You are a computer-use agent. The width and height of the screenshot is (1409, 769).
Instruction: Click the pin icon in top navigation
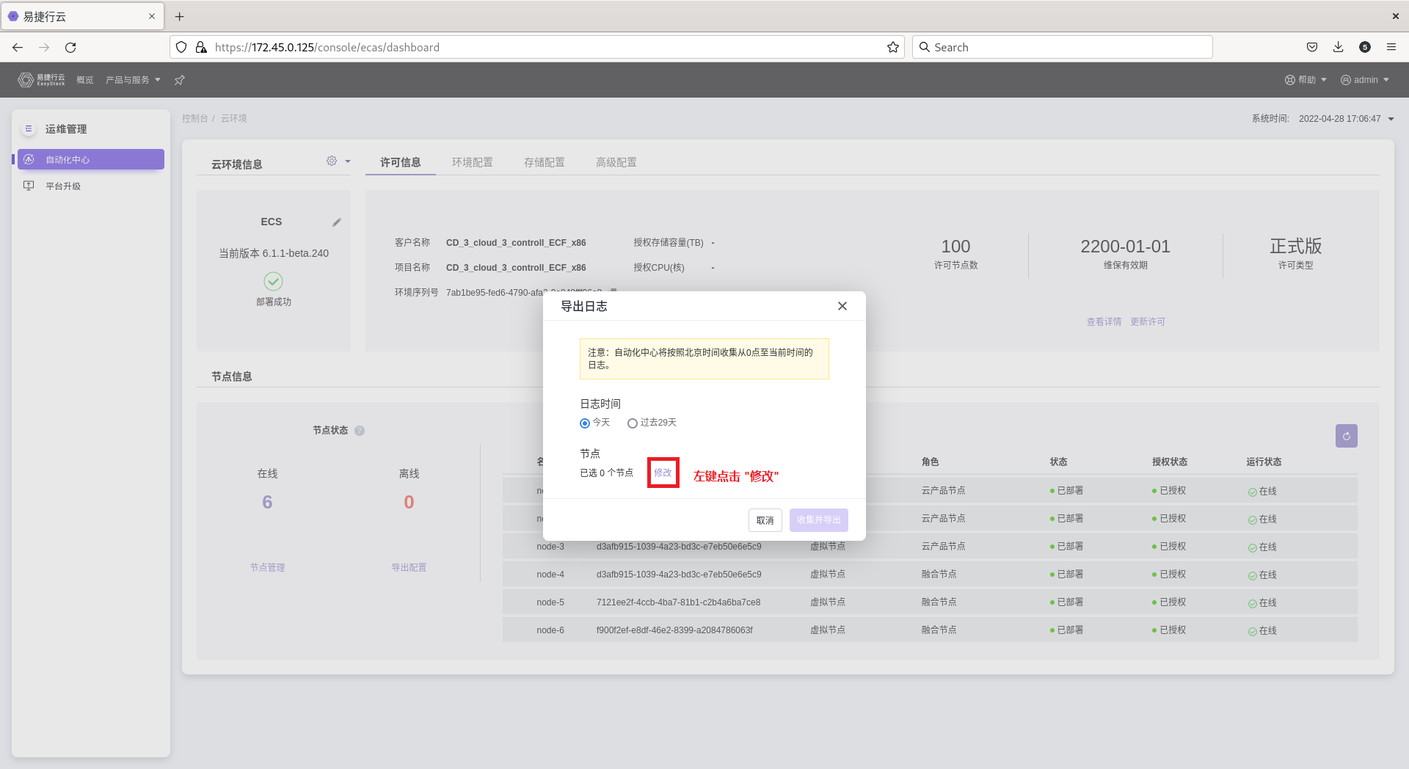180,80
